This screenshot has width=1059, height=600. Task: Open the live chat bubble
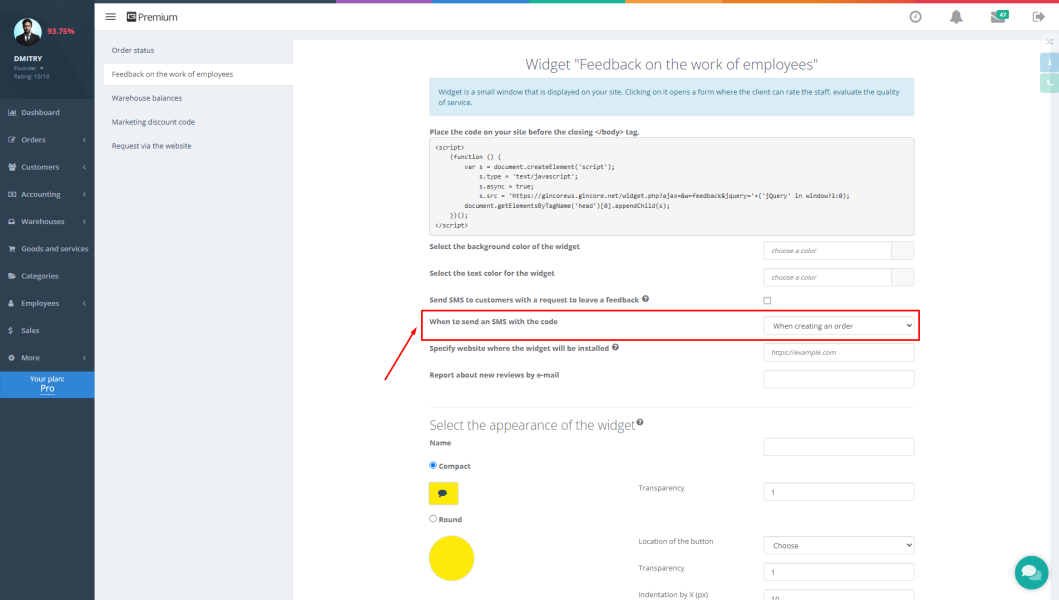point(1030,572)
